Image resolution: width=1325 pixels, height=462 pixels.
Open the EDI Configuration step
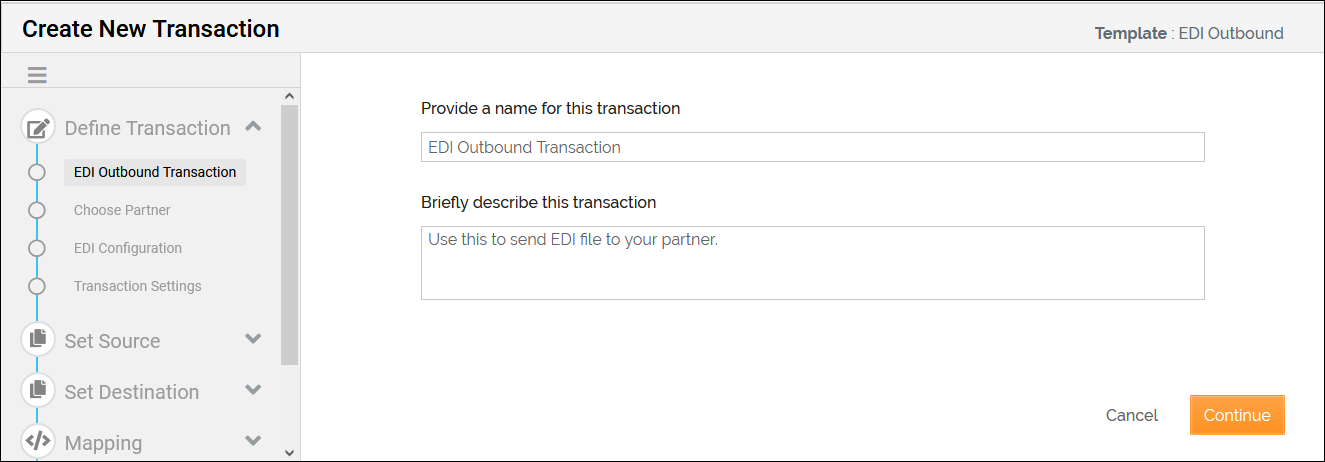click(128, 248)
